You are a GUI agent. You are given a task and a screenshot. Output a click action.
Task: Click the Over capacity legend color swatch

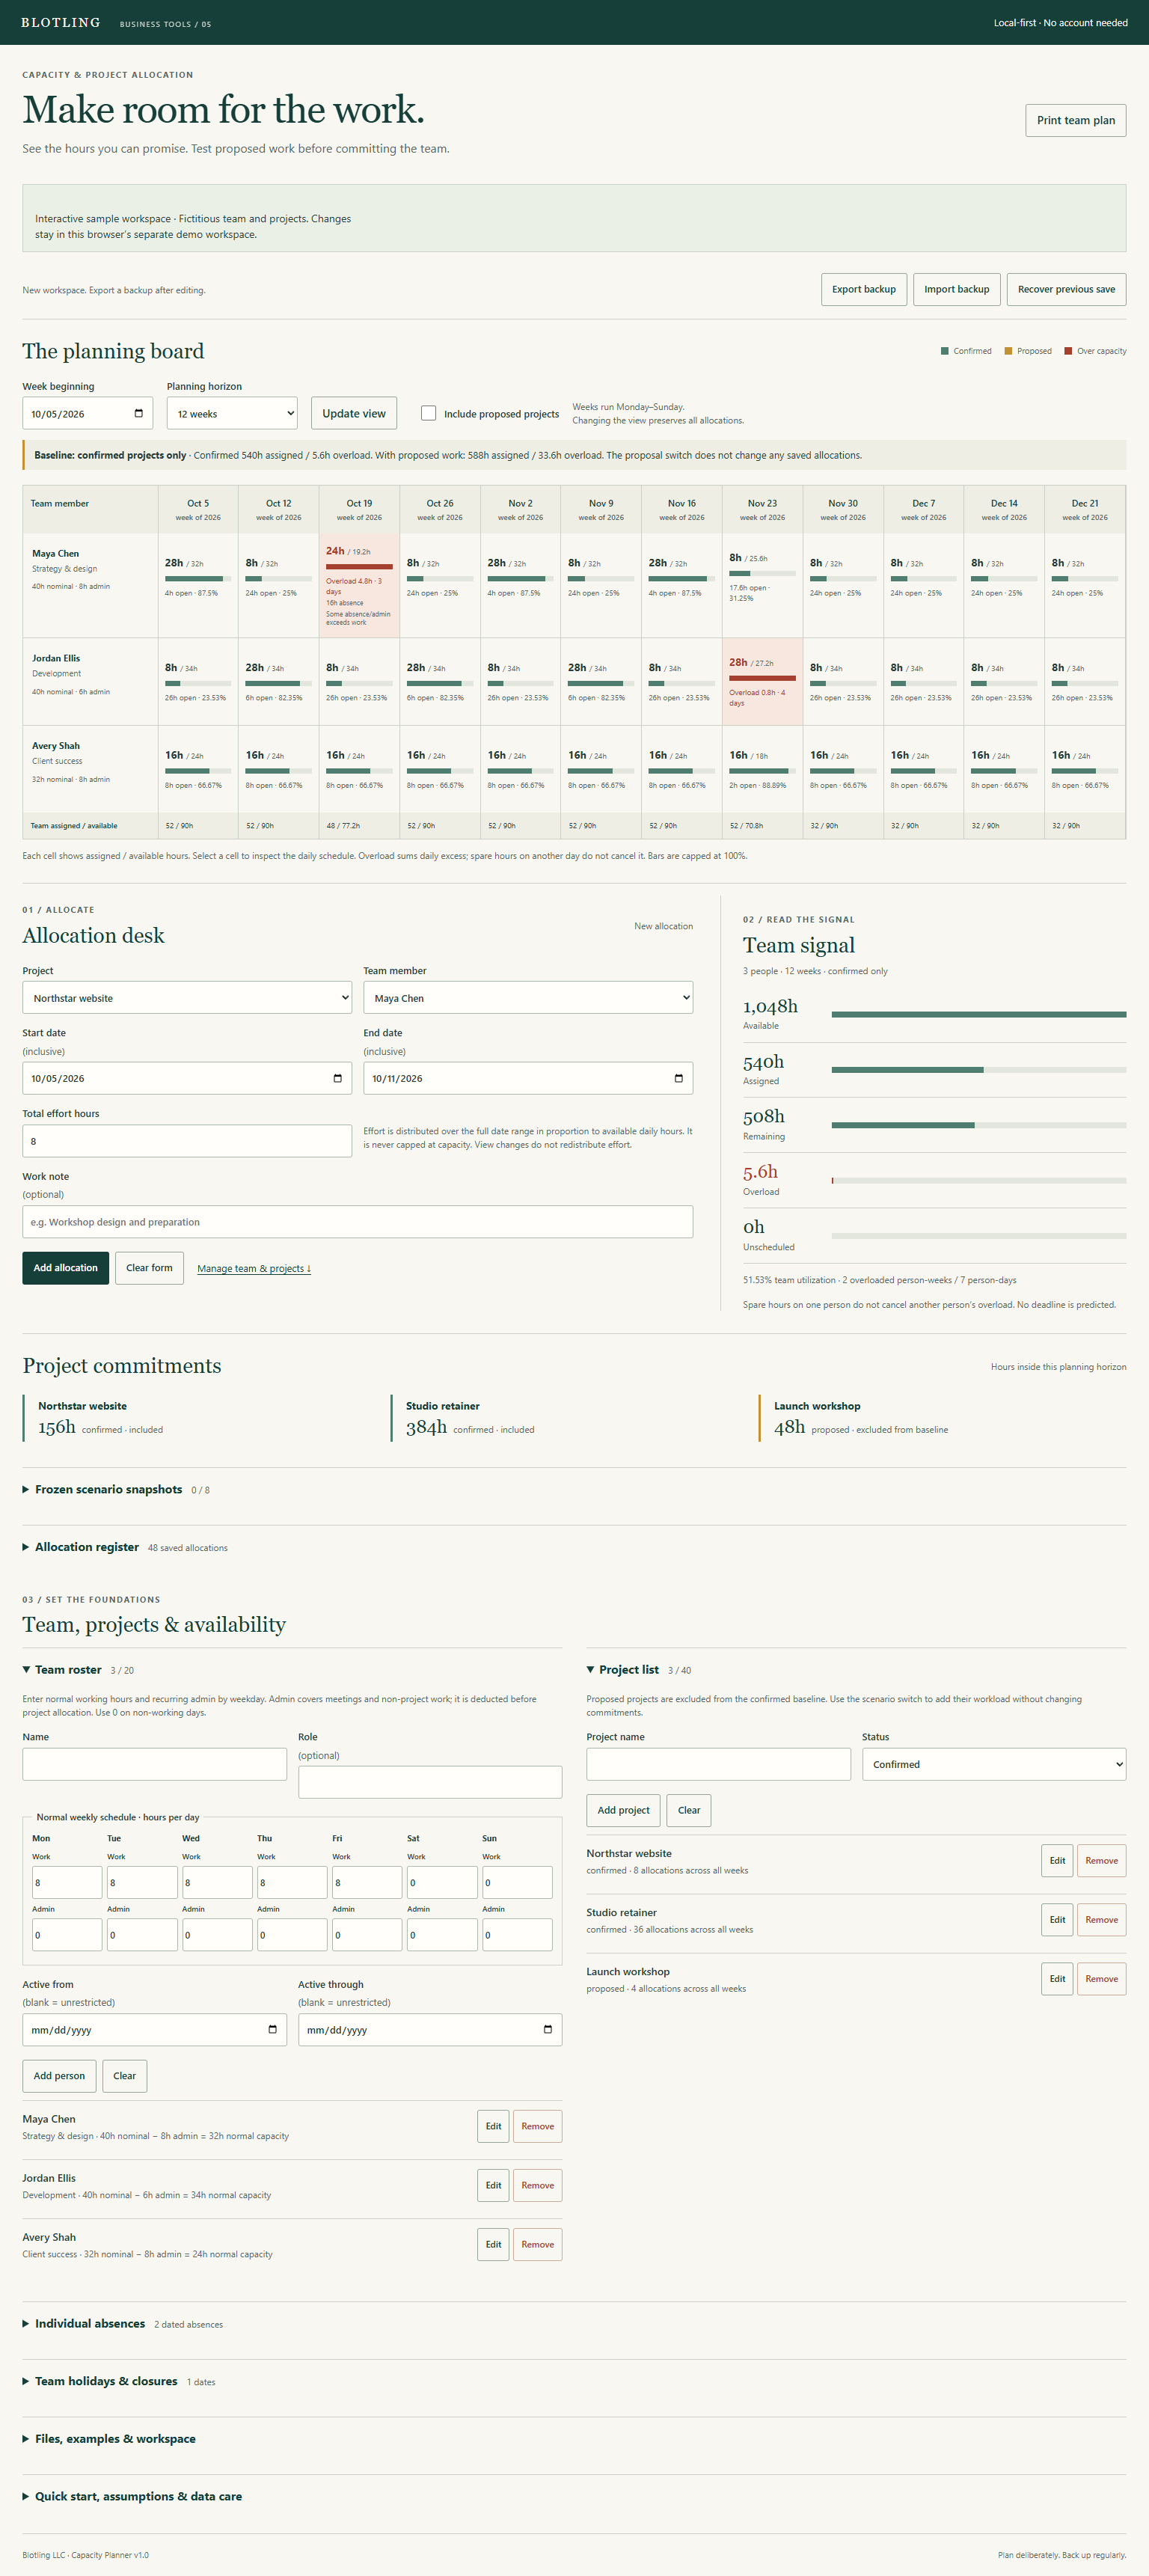pyautogui.click(x=1068, y=351)
